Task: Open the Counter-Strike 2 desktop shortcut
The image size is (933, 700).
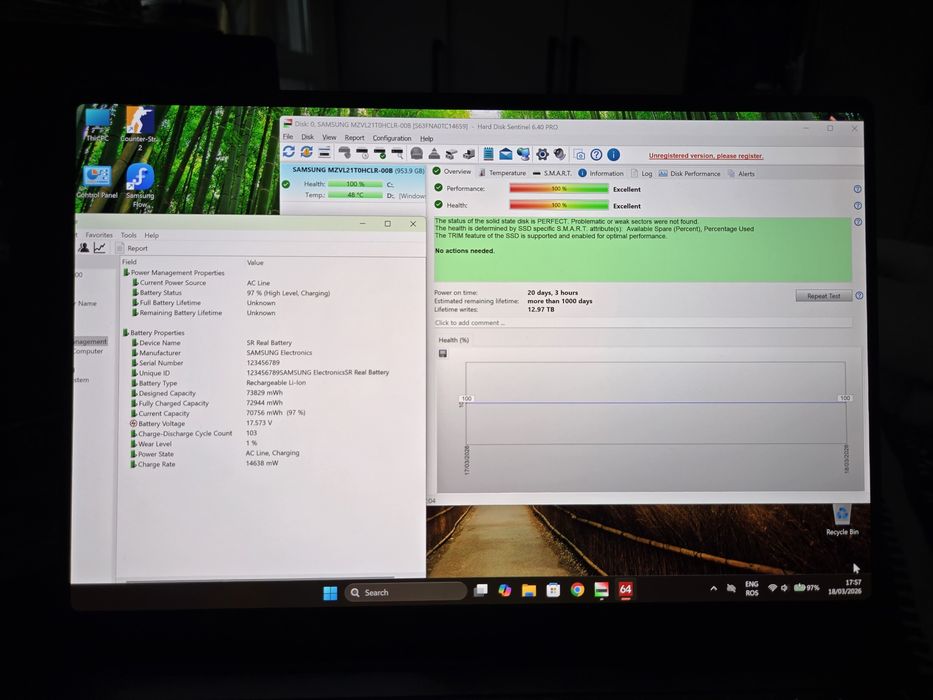Action: click(140, 129)
